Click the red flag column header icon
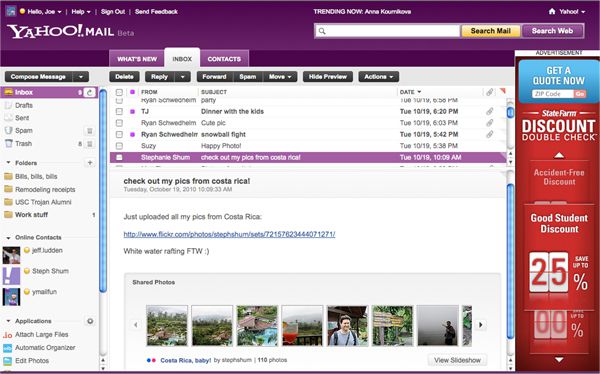 [x=503, y=91]
